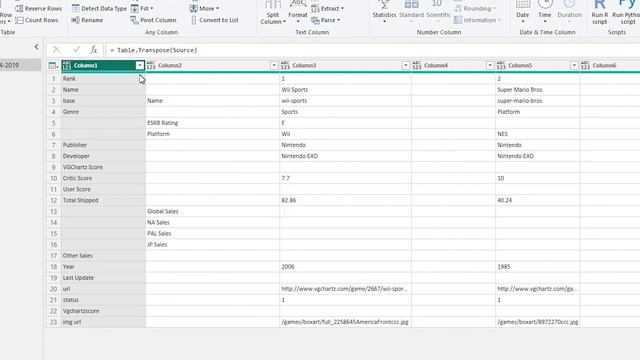
Task: Open the Column5 filter dropdown
Action: (574, 65)
